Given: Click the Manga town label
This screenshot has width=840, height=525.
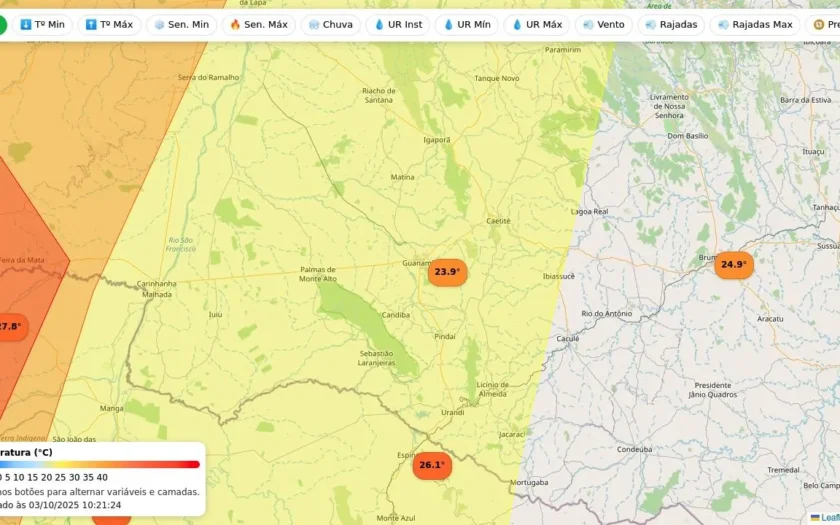Looking at the screenshot, I should coord(111,409).
